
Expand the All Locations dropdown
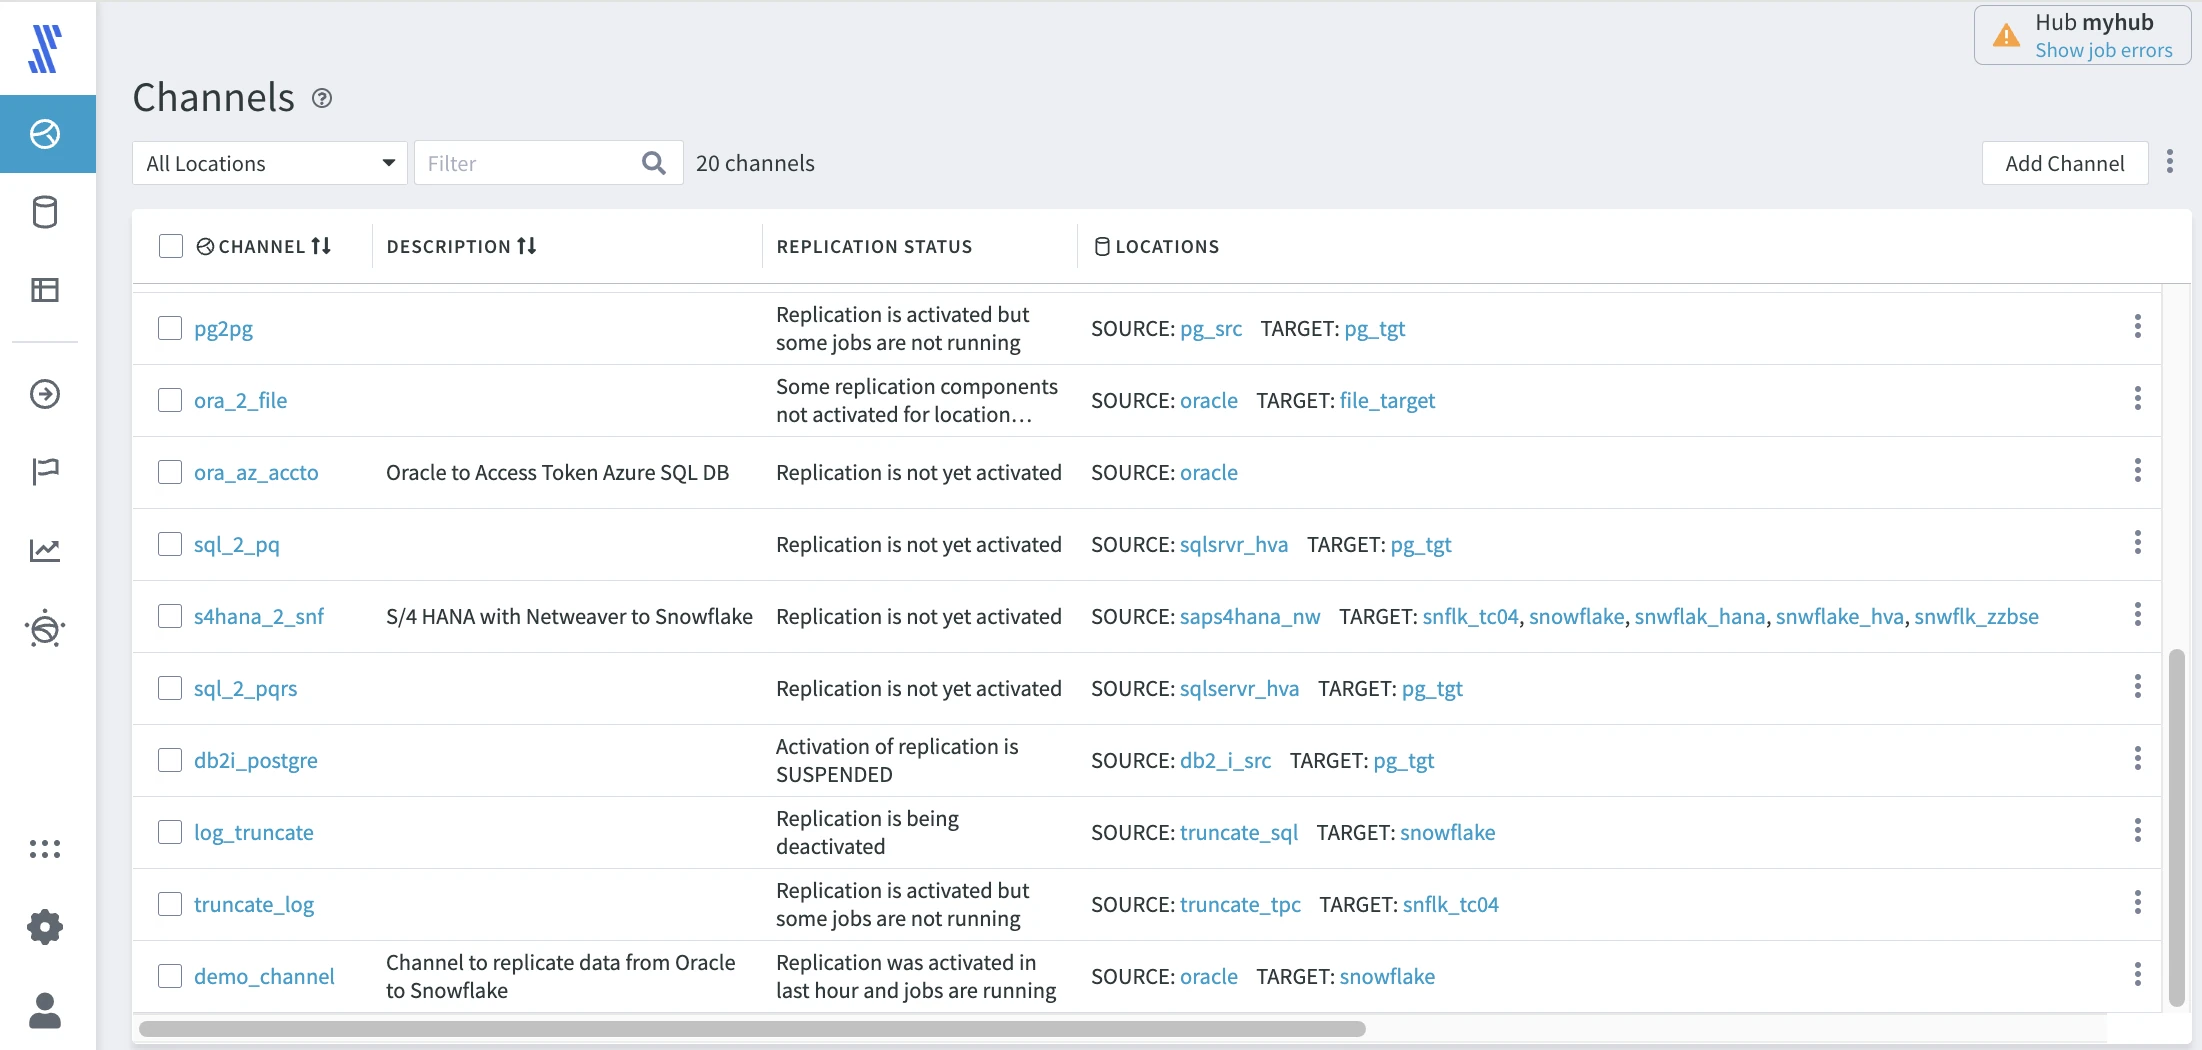pyautogui.click(x=270, y=163)
